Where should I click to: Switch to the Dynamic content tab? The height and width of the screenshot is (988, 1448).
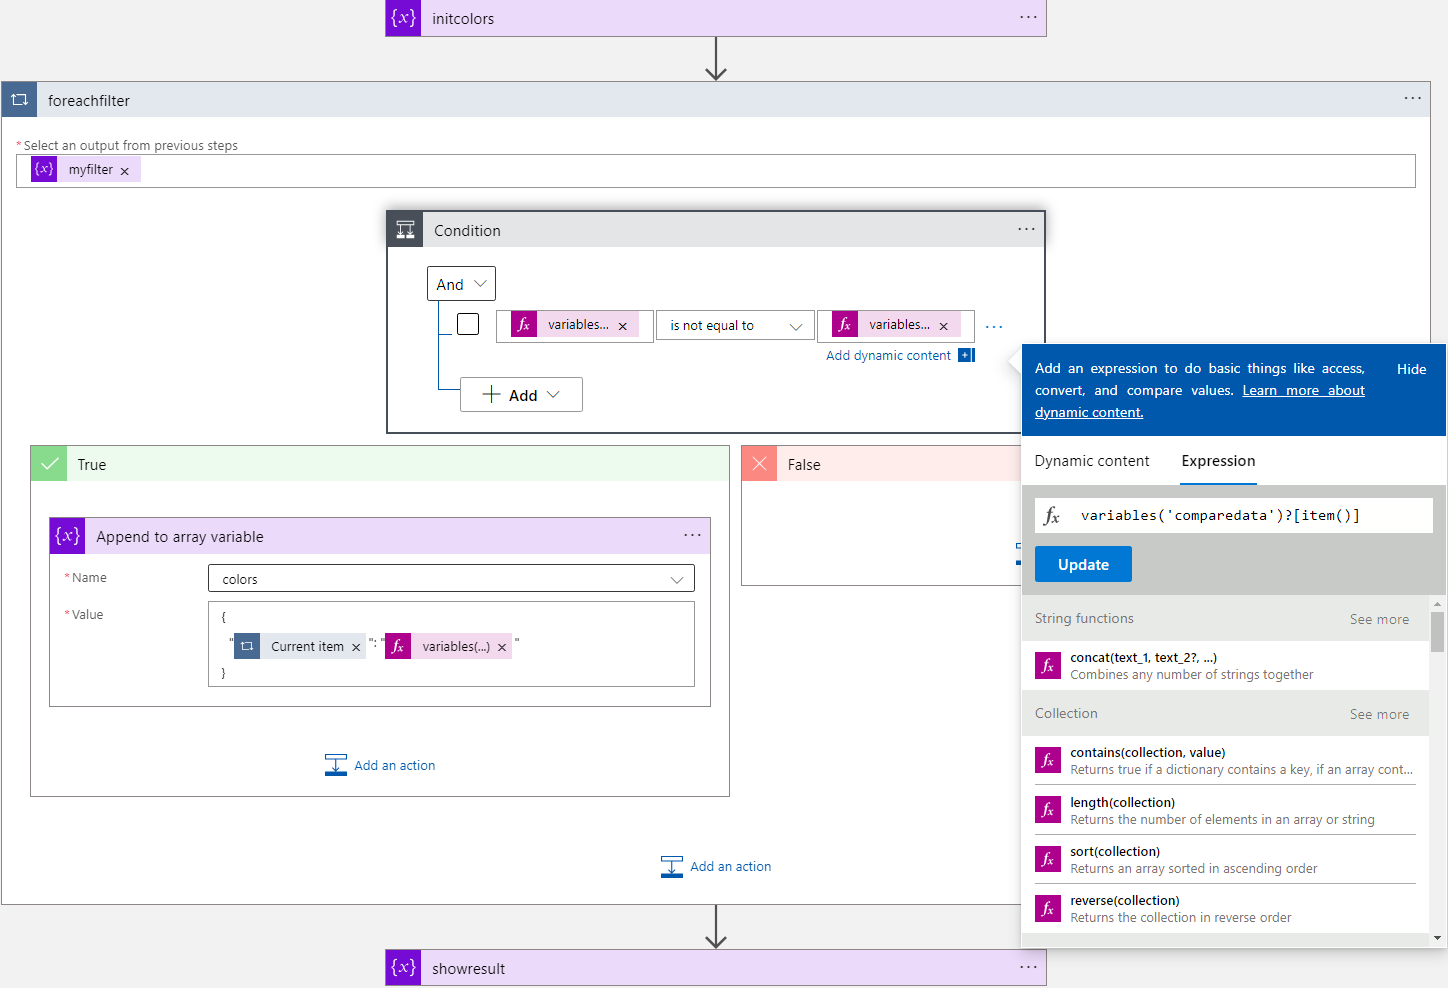click(1091, 461)
